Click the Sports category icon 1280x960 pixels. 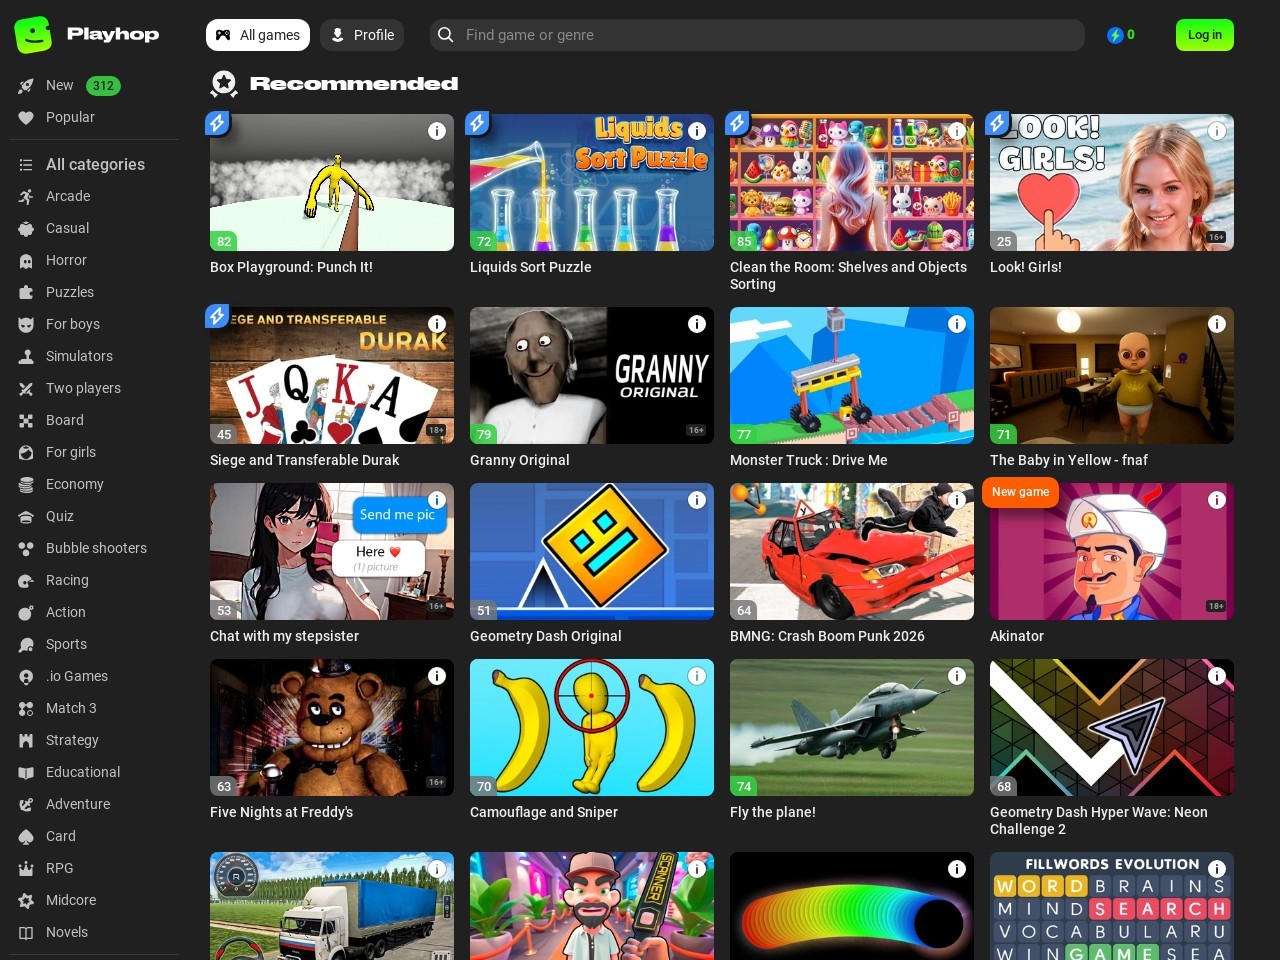pos(26,645)
